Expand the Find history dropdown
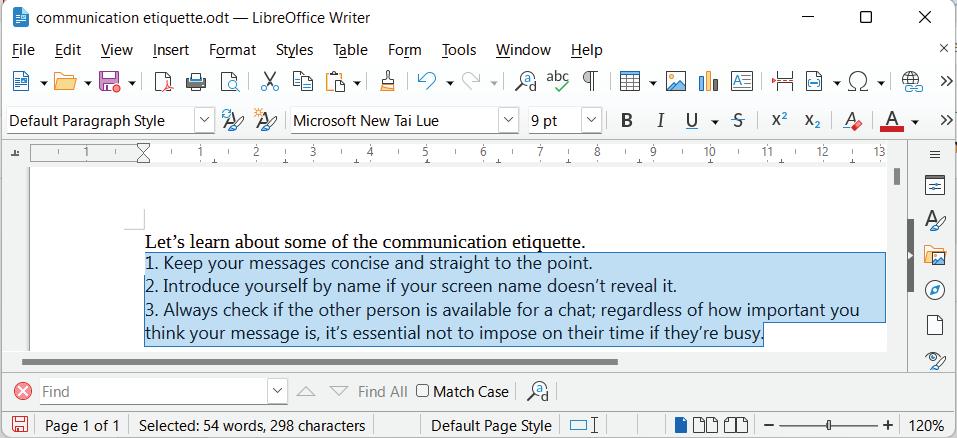This screenshot has width=957, height=438. tap(277, 391)
